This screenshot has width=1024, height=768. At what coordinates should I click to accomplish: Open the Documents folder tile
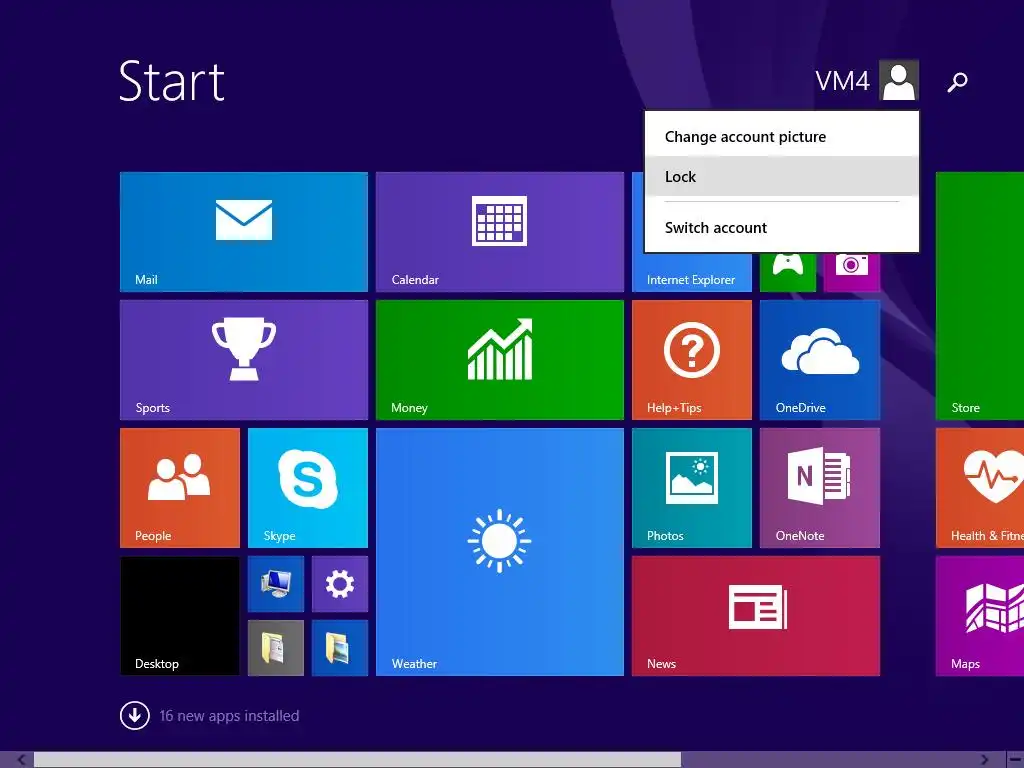coord(276,648)
